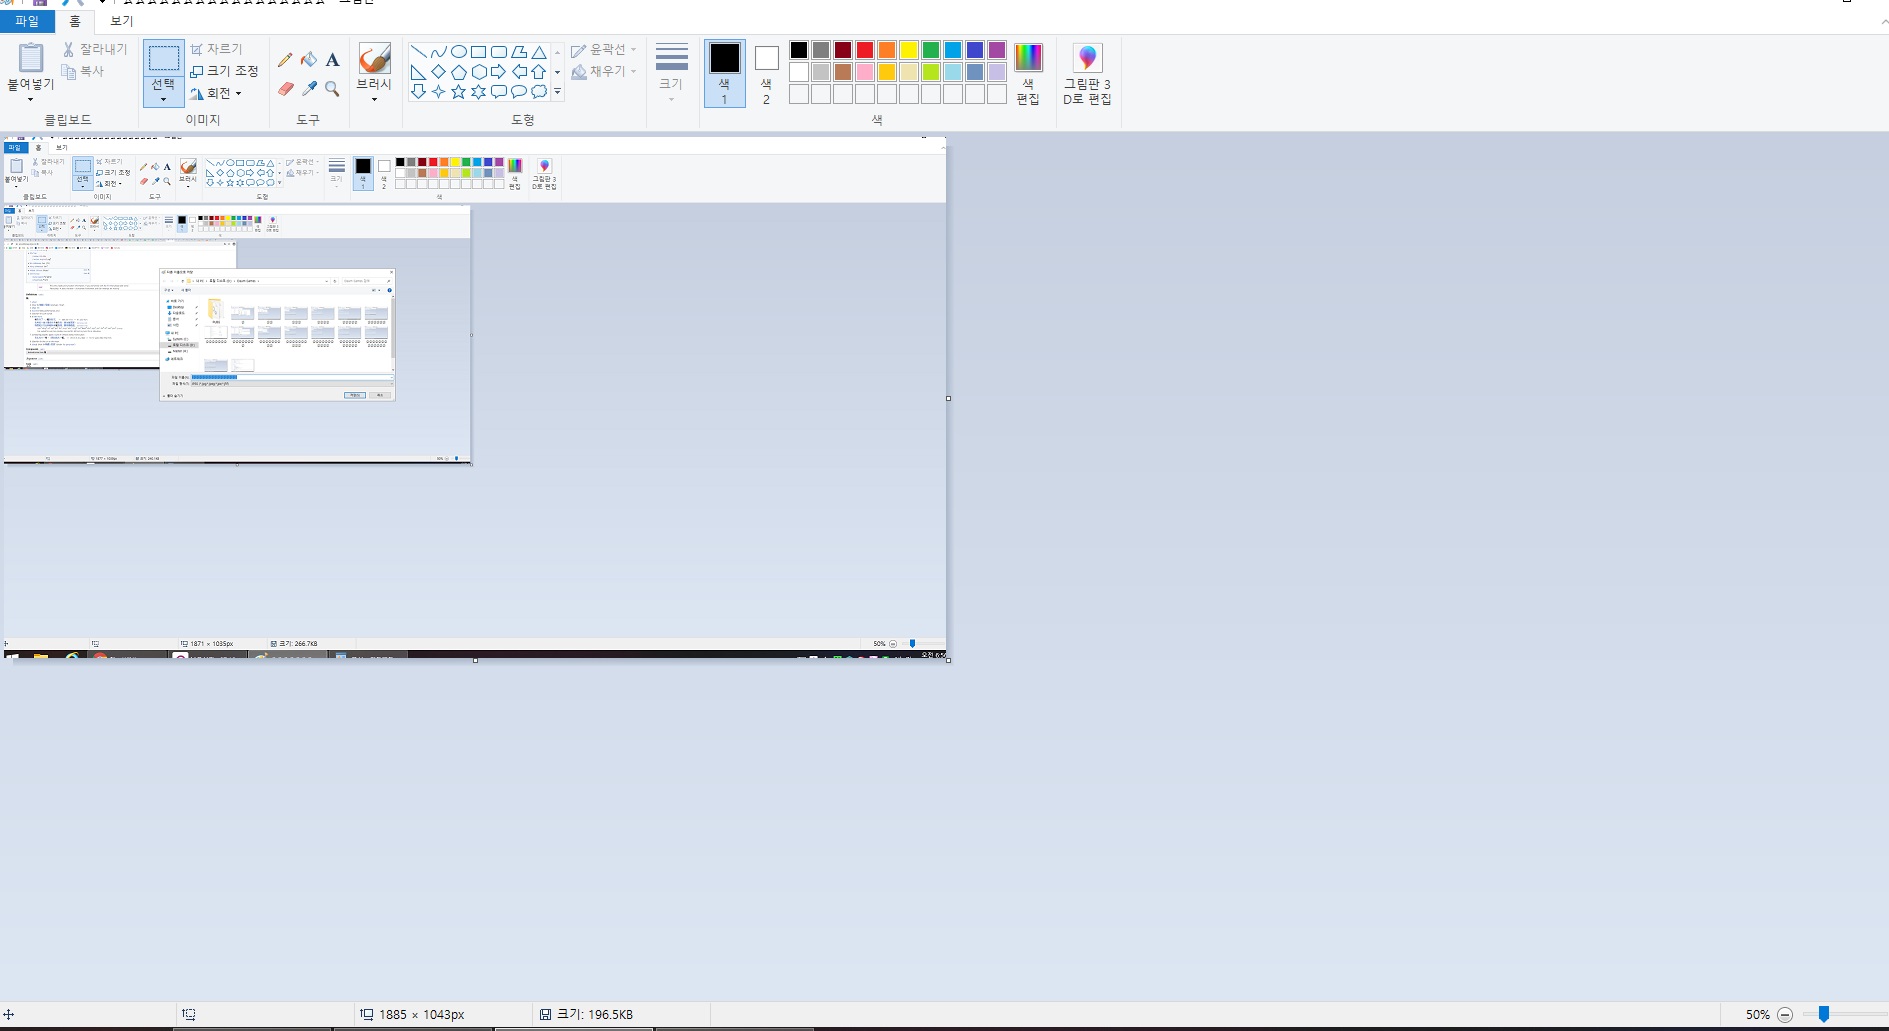Select the Pencil tool
The image size is (1889, 1031).
point(285,60)
